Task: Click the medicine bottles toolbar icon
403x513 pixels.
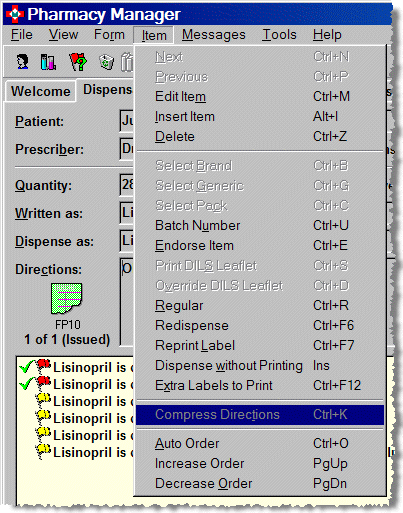Action: (x=48, y=62)
